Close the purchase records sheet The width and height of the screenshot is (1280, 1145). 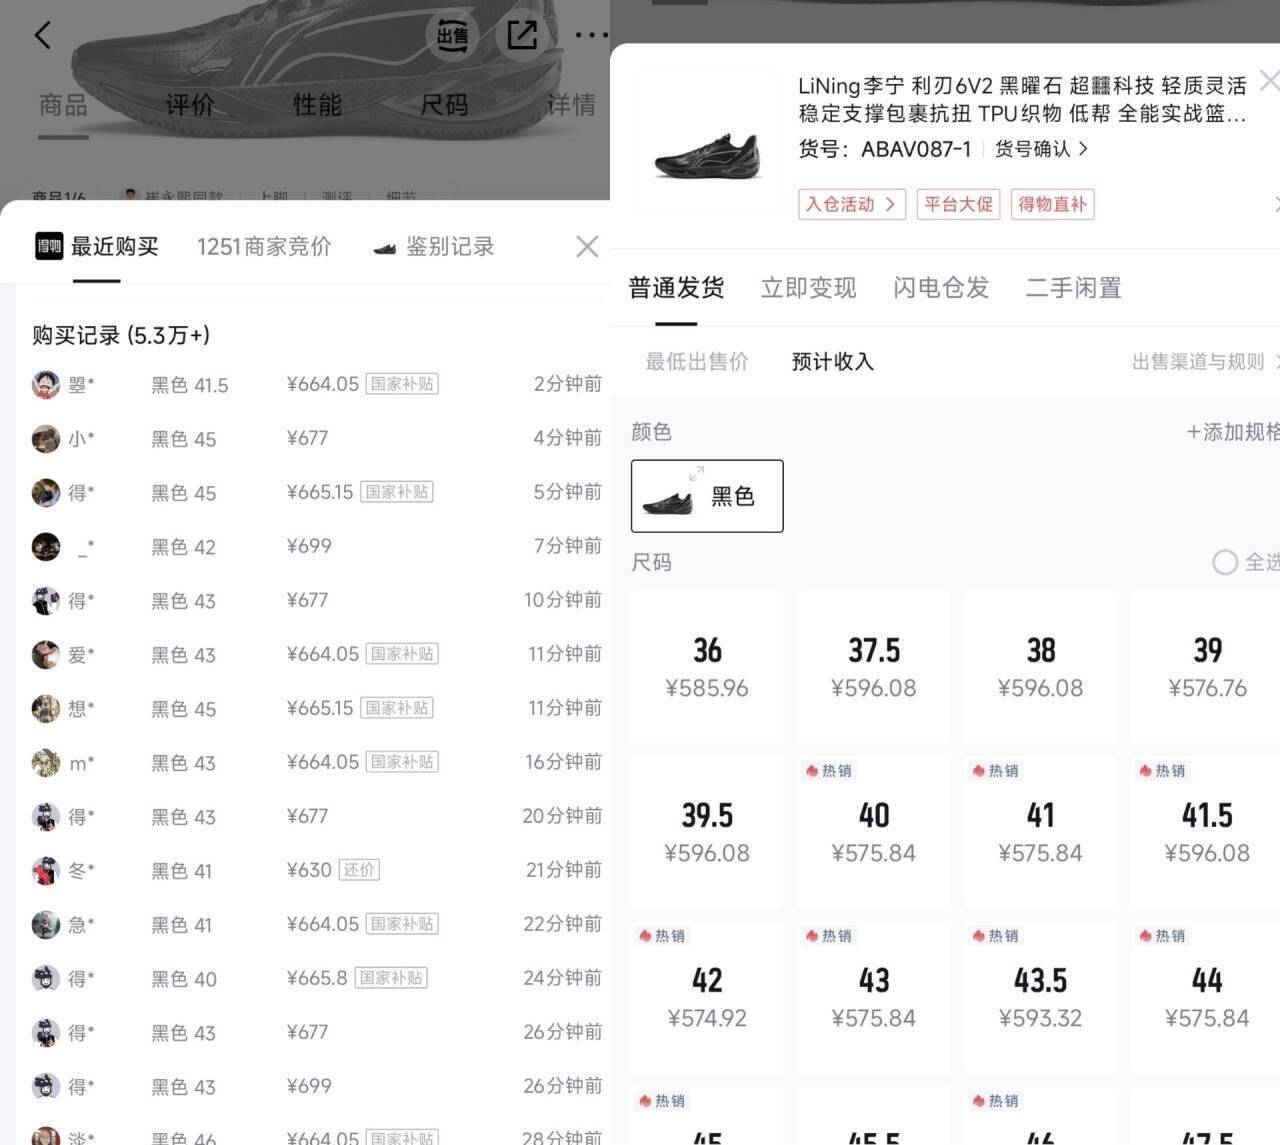587,246
